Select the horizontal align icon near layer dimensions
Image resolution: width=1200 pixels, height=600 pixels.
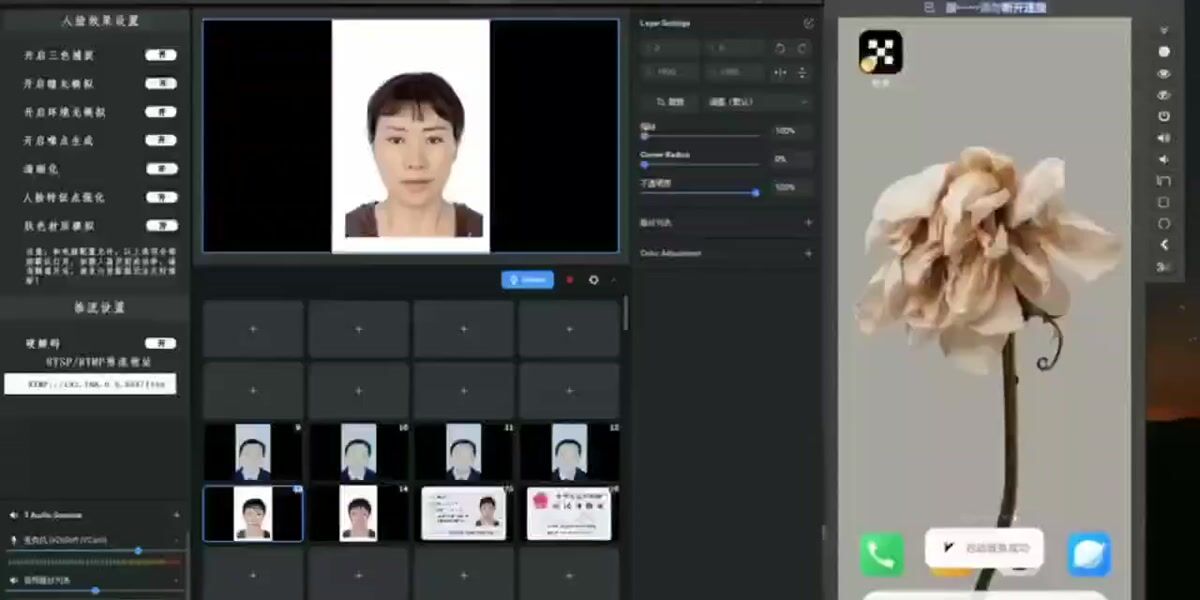point(782,72)
